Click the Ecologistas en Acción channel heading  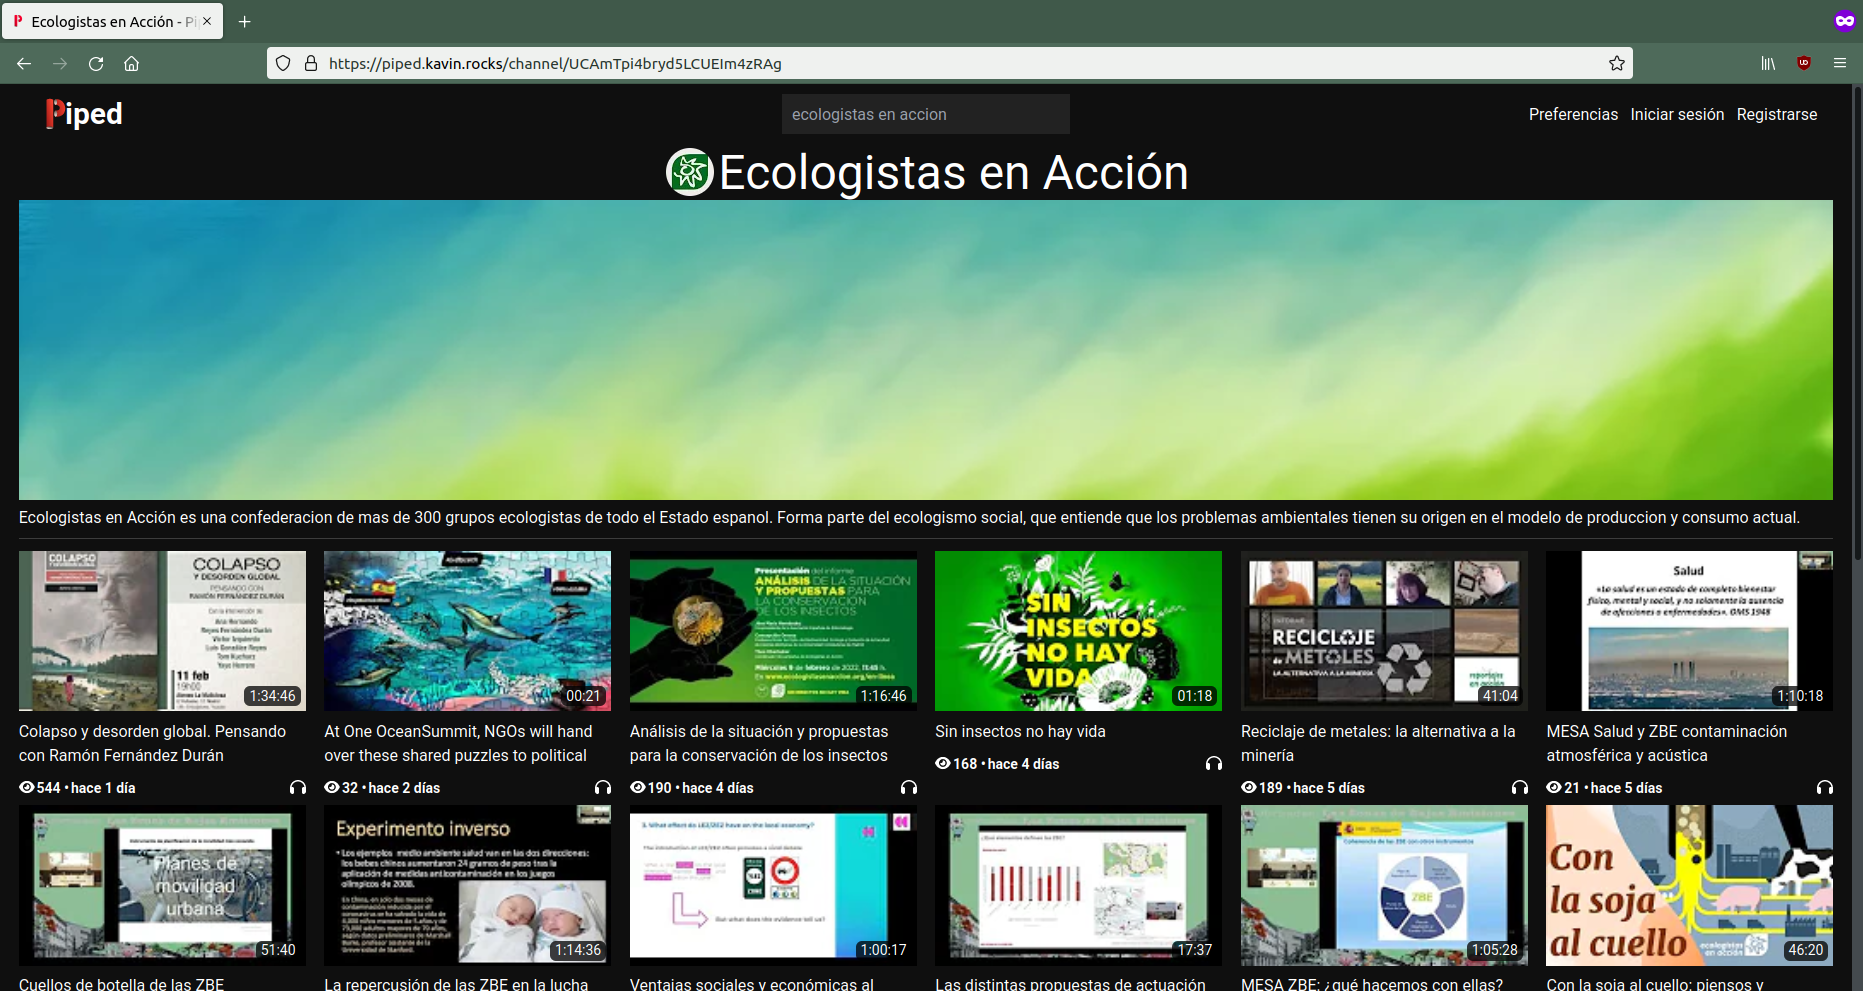(x=954, y=172)
